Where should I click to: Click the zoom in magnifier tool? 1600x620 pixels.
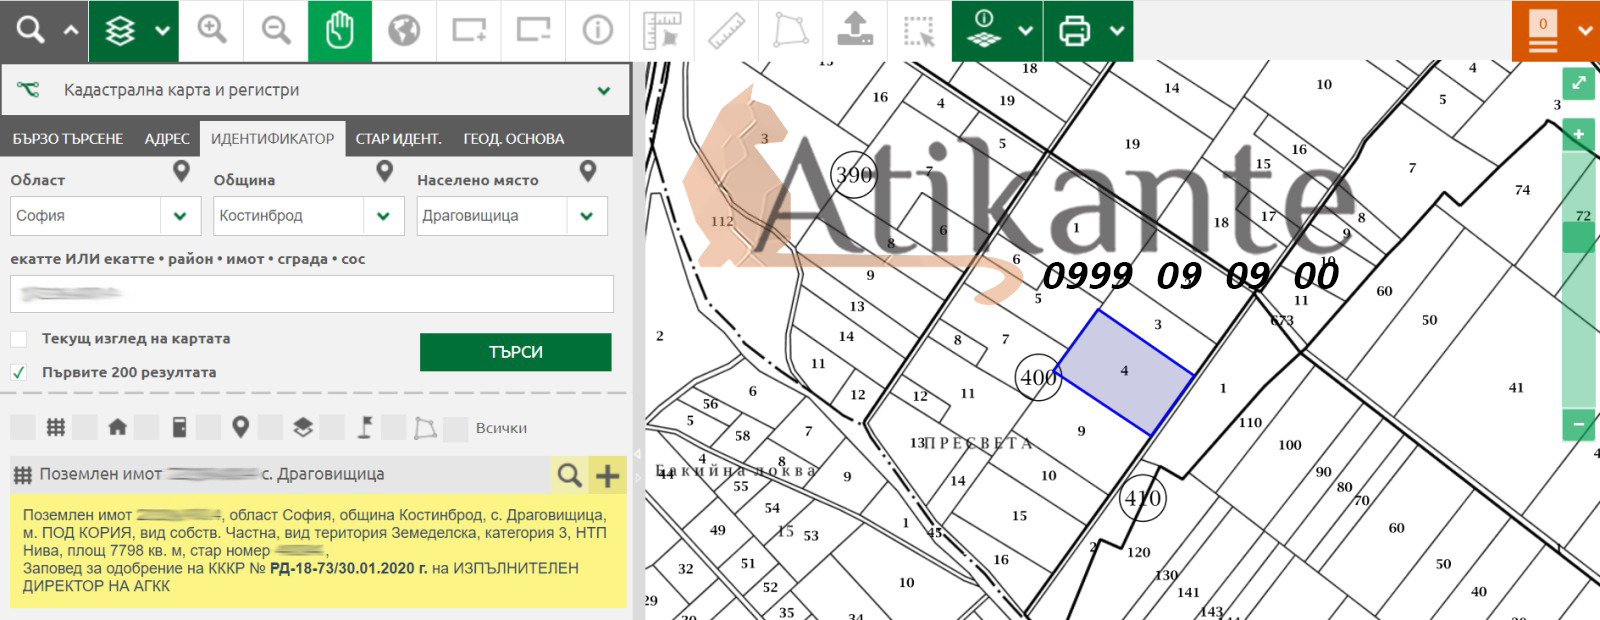tap(211, 31)
